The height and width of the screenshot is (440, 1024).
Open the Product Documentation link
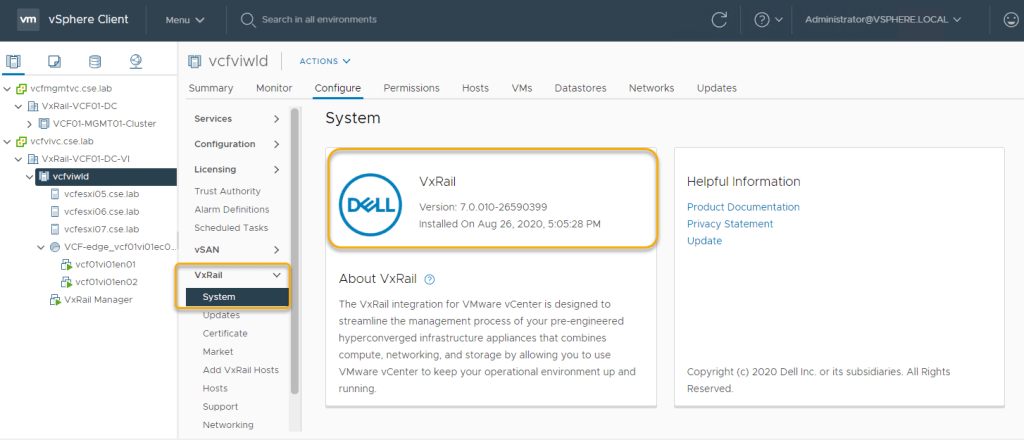pos(743,207)
